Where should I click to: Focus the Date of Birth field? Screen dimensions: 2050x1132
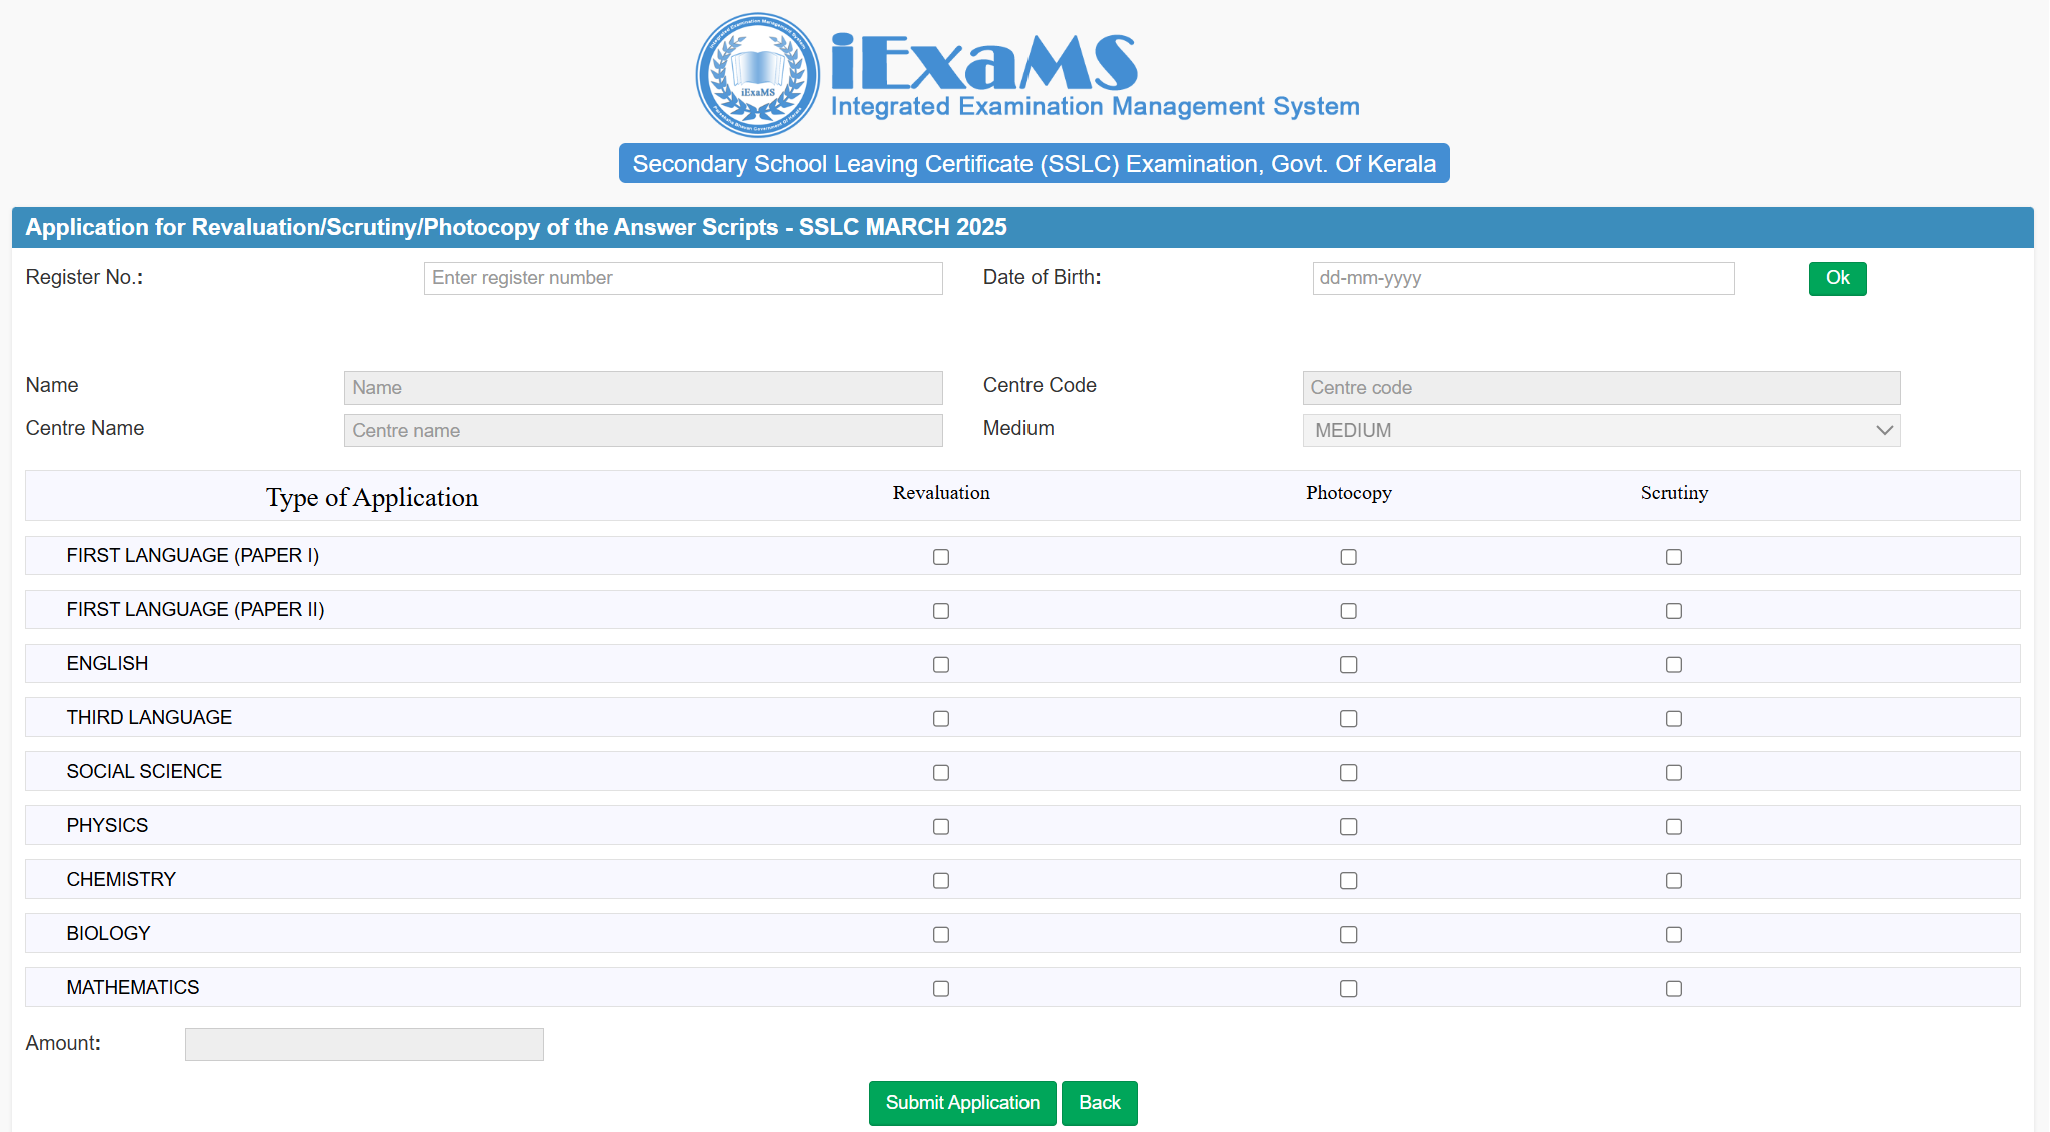pos(1522,279)
